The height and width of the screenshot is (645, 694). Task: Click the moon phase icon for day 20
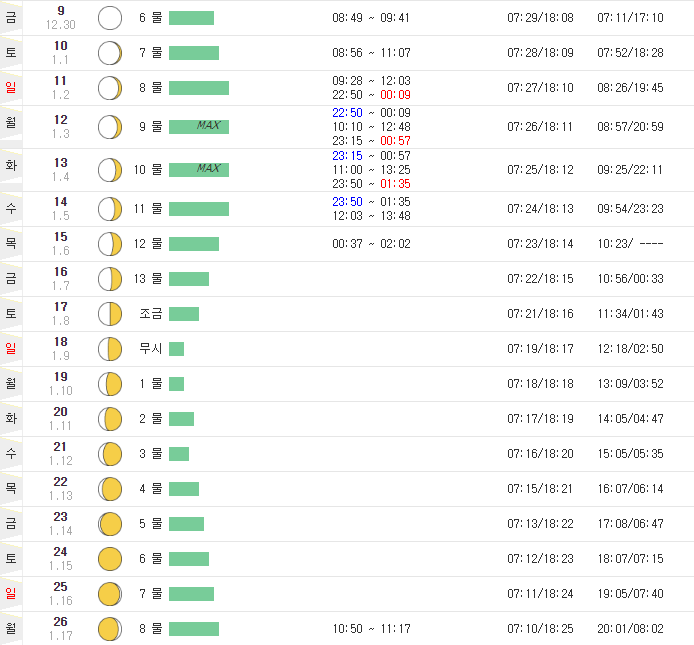[110, 419]
